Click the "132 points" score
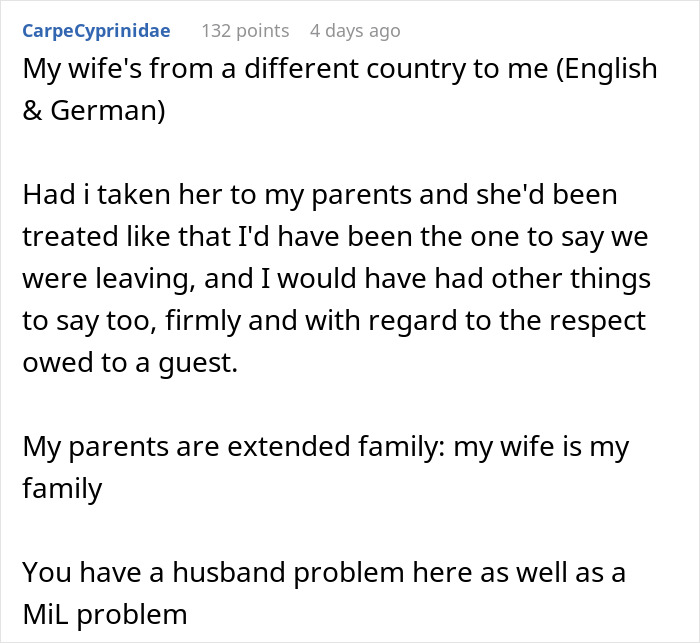Screen dimensions: 700x643 coord(245,31)
